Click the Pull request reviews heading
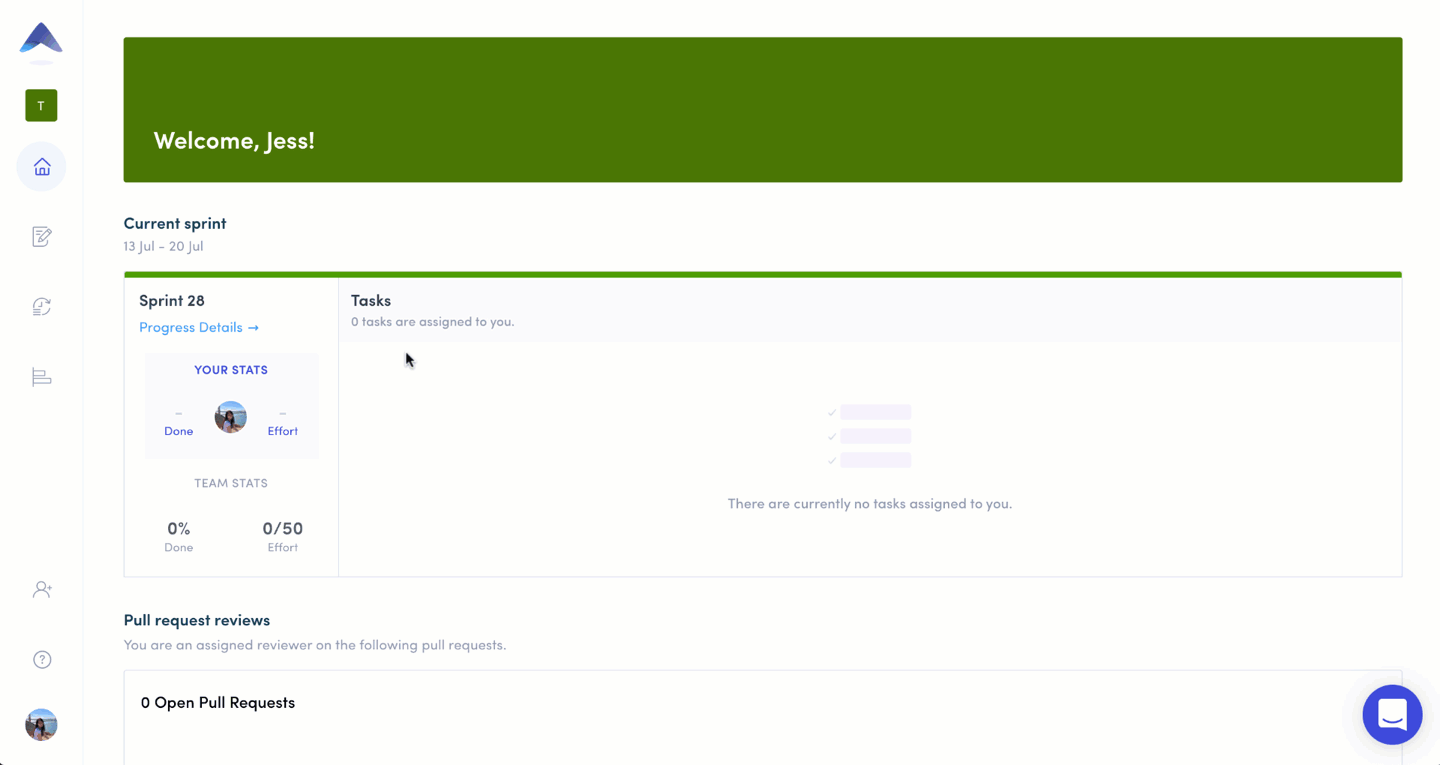 pos(197,620)
